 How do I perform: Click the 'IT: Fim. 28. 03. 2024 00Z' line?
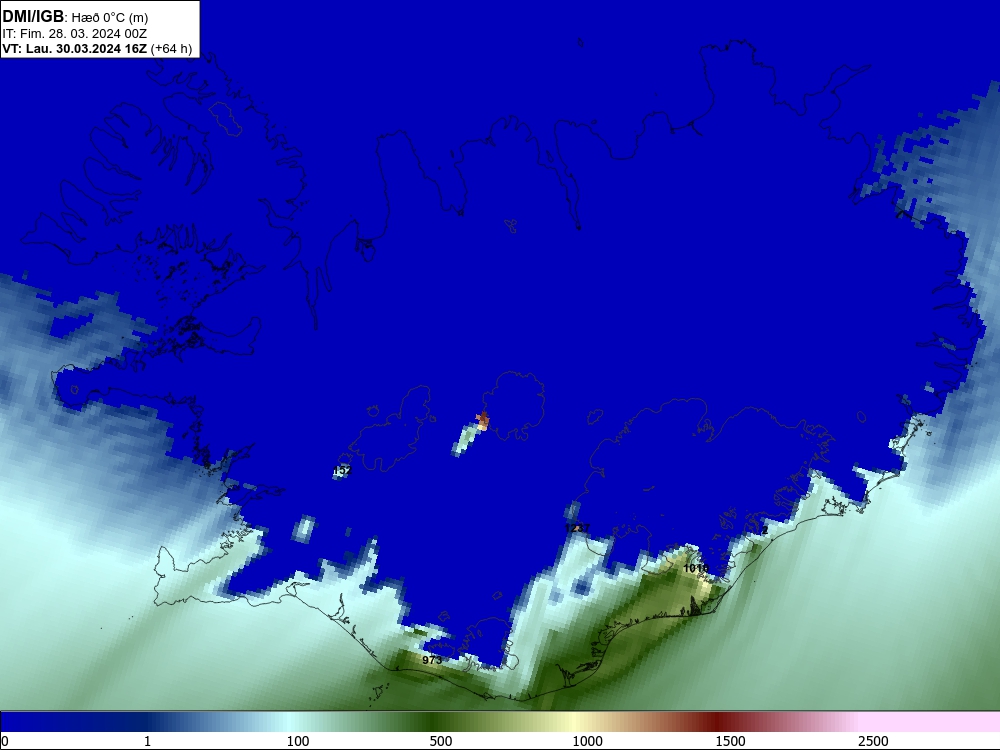[x=75, y=33]
